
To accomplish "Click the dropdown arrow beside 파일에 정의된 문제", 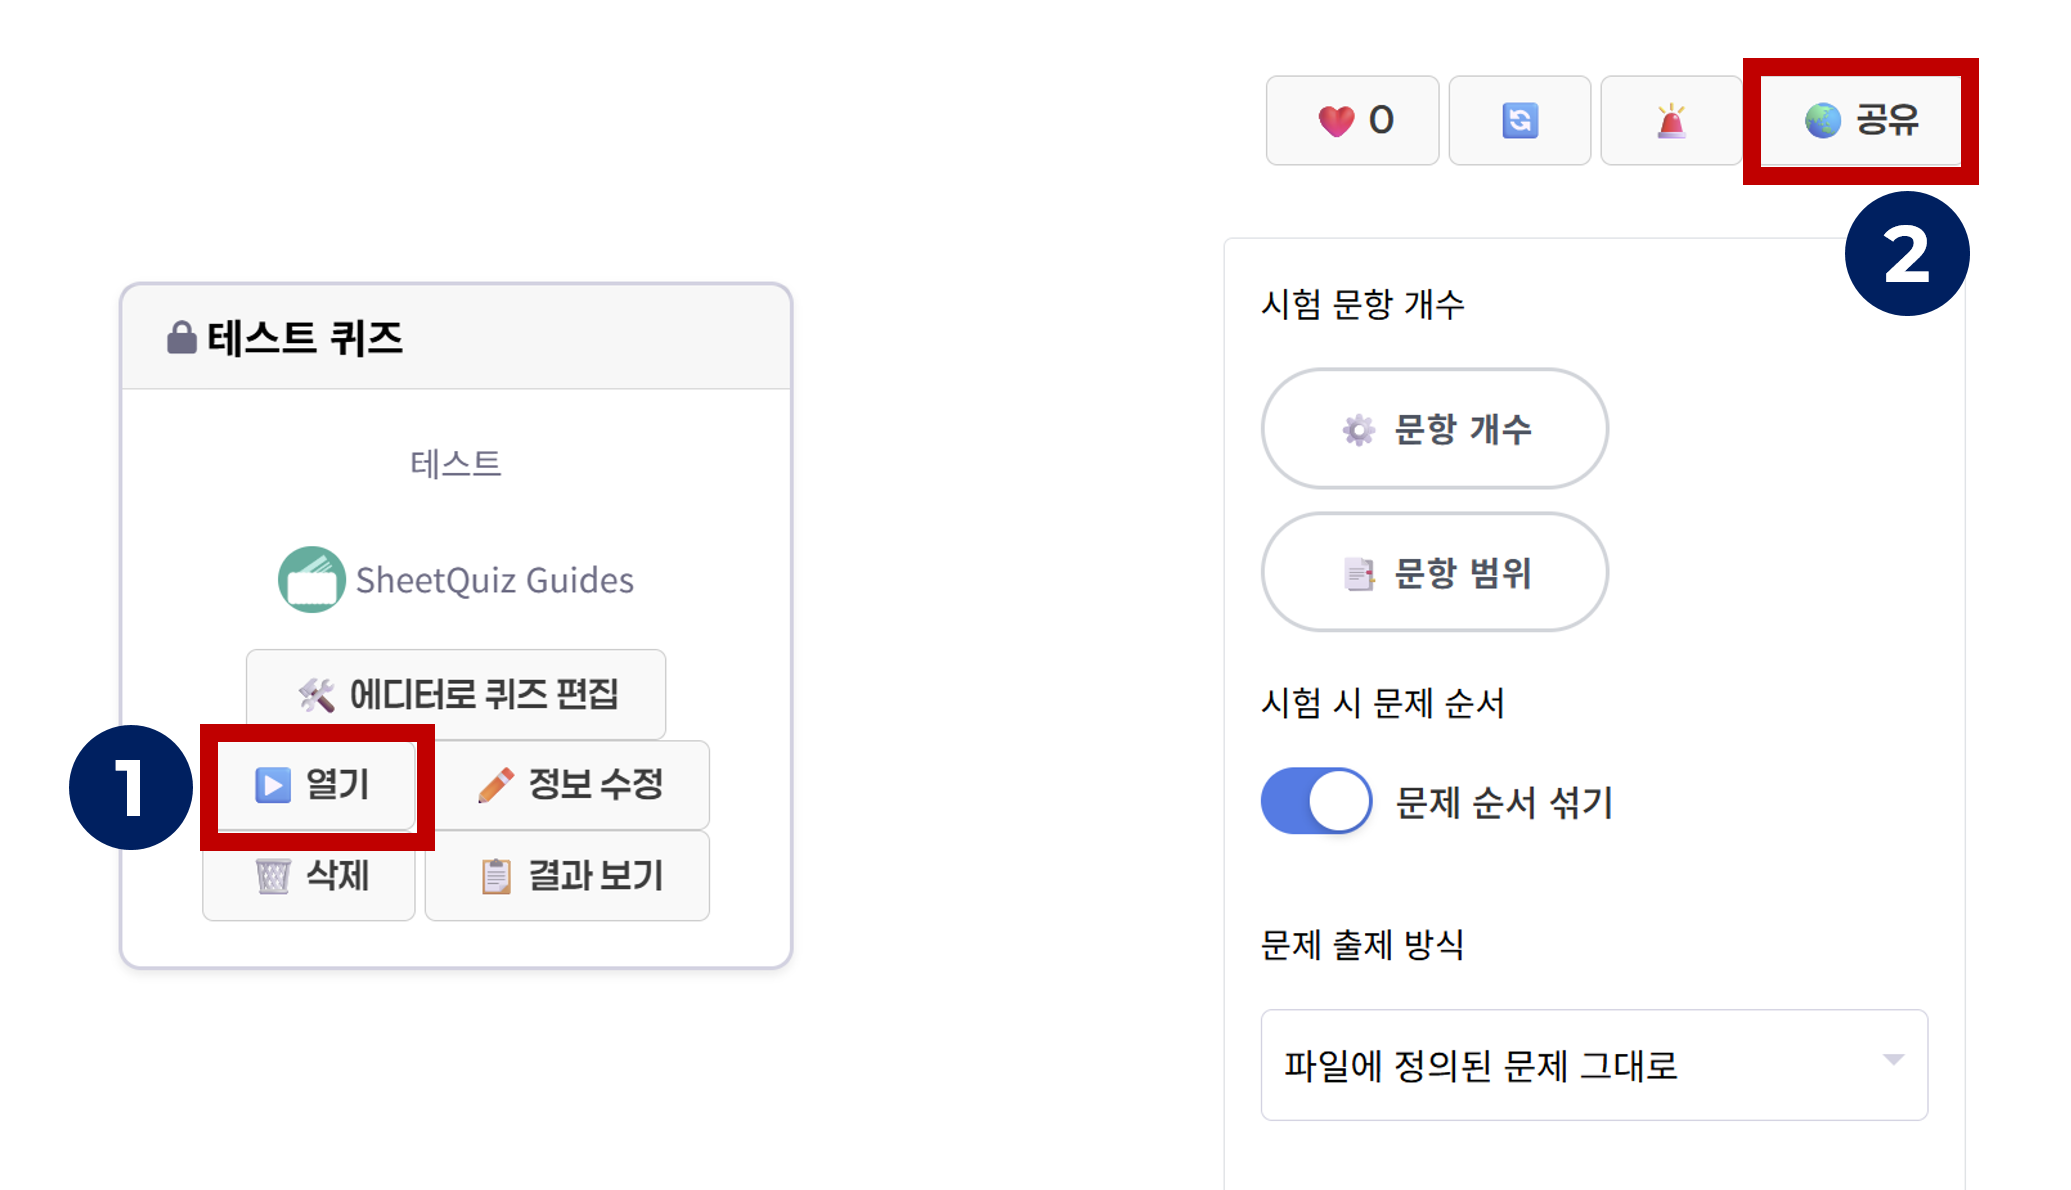I will click(1892, 1060).
